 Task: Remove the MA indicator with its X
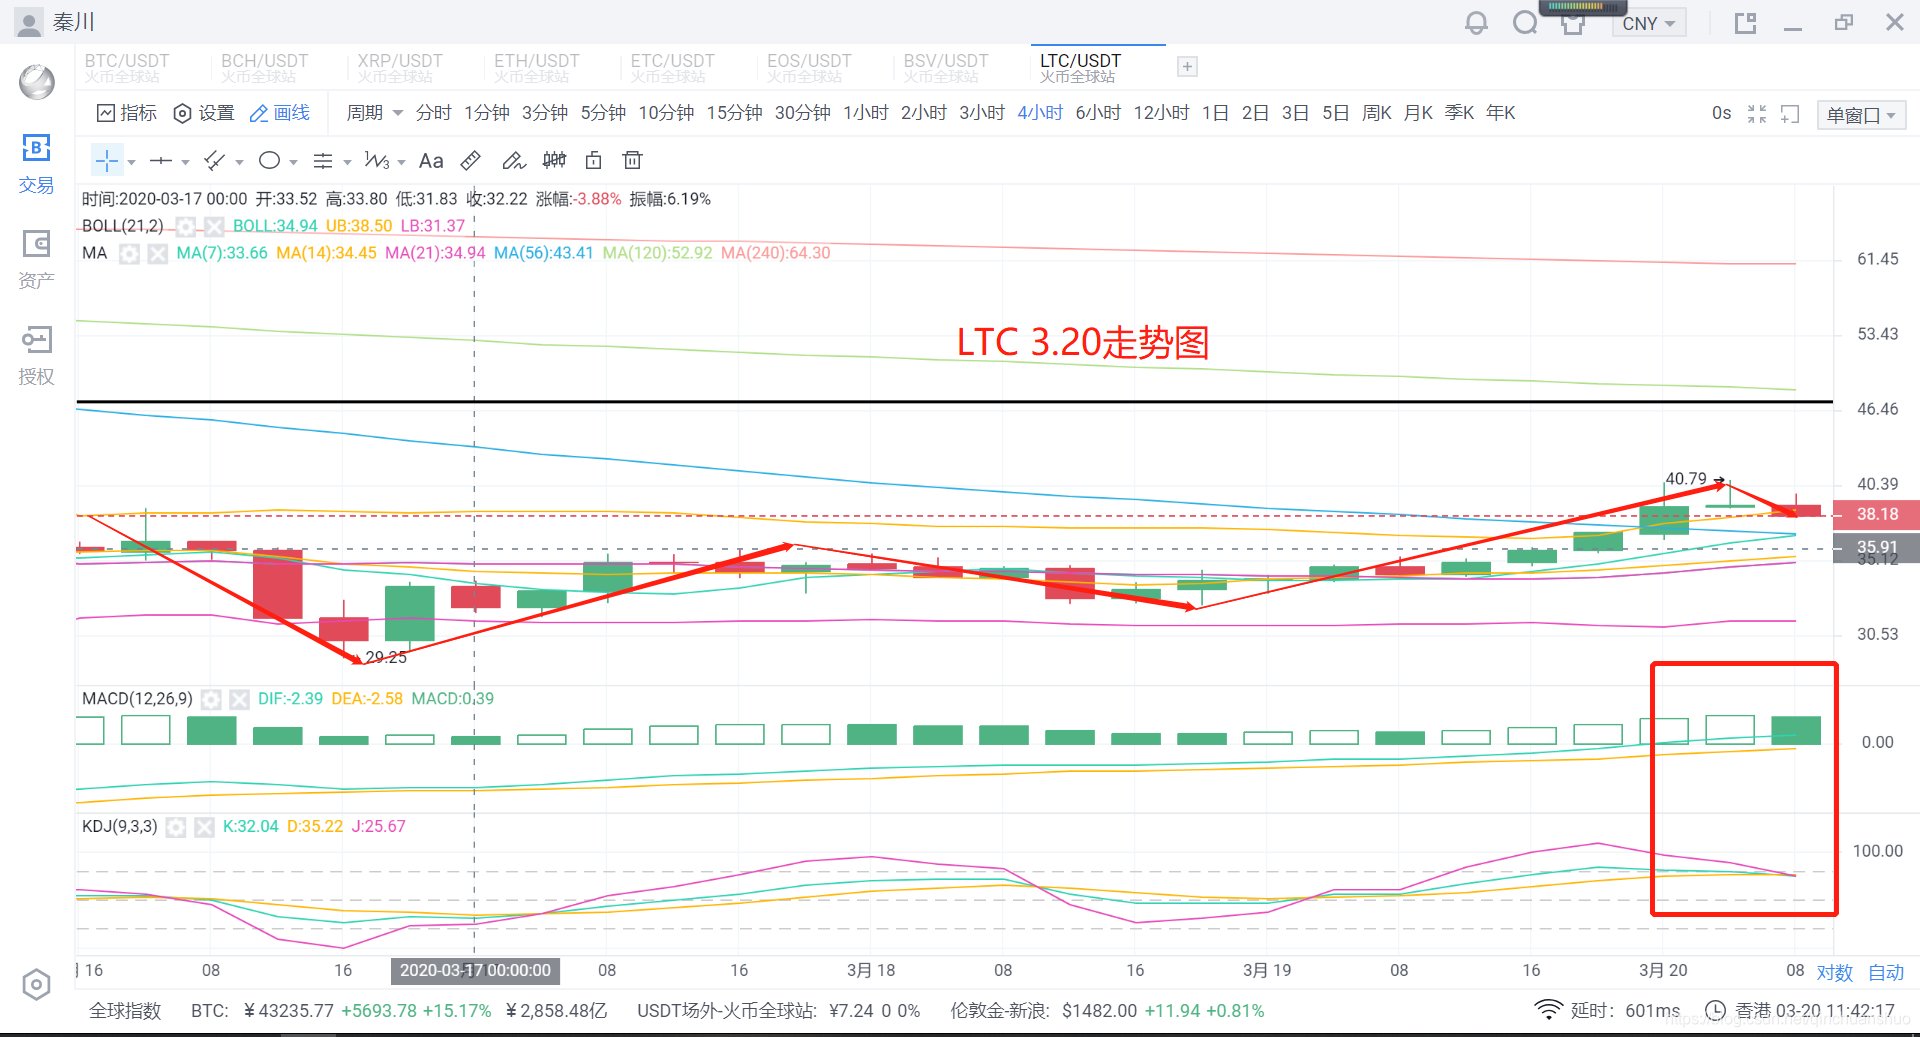click(157, 254)
